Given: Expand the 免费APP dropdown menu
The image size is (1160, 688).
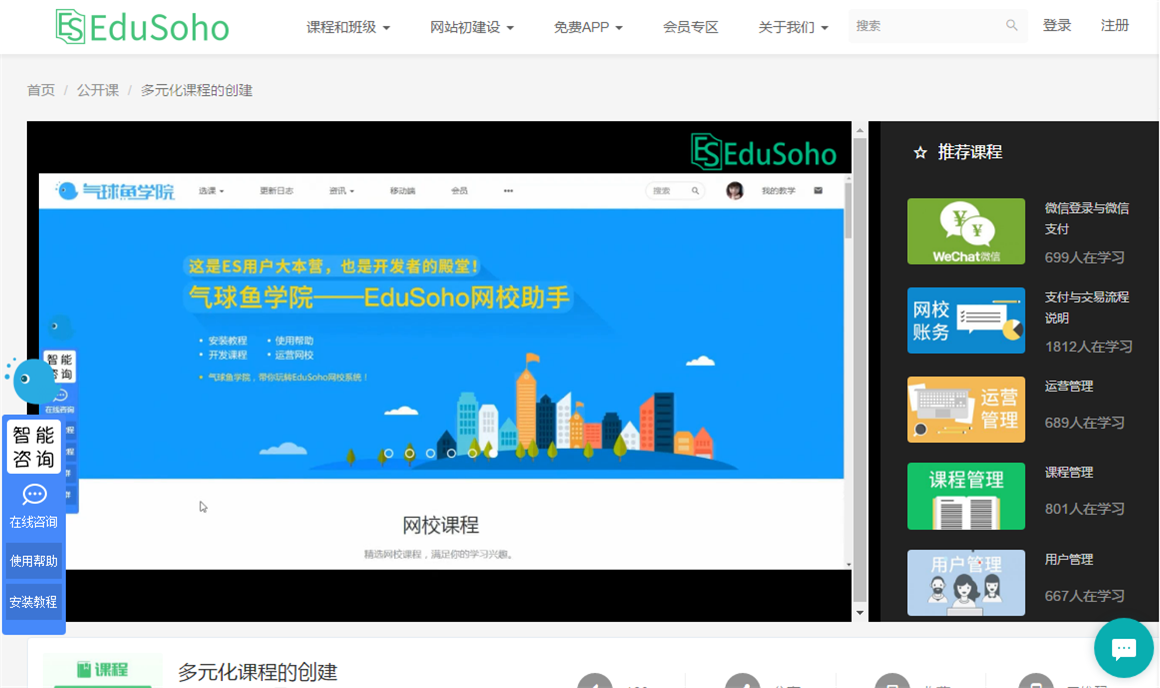Looking at the screenshot, I should [x=588, y=27].
